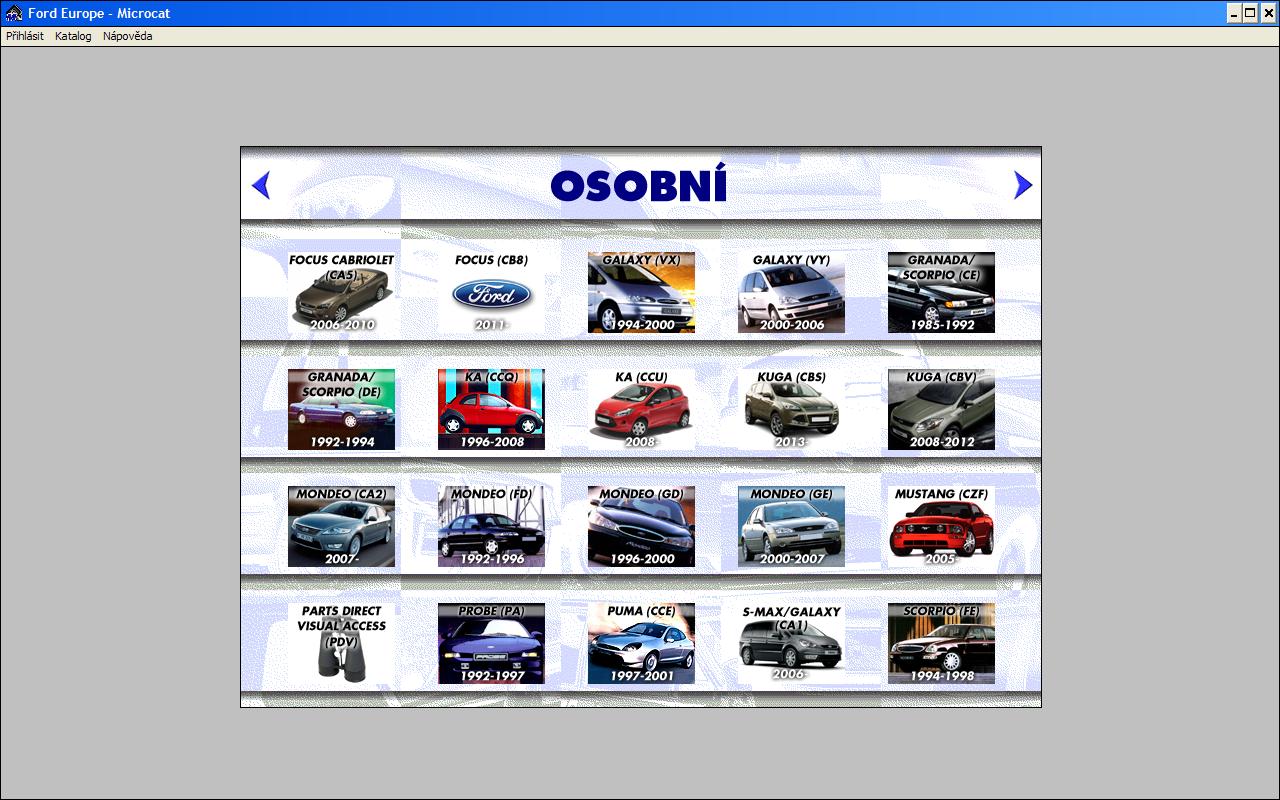Open the Přihlásit menu
The image size is (1280, 800).
click(25, 36)
